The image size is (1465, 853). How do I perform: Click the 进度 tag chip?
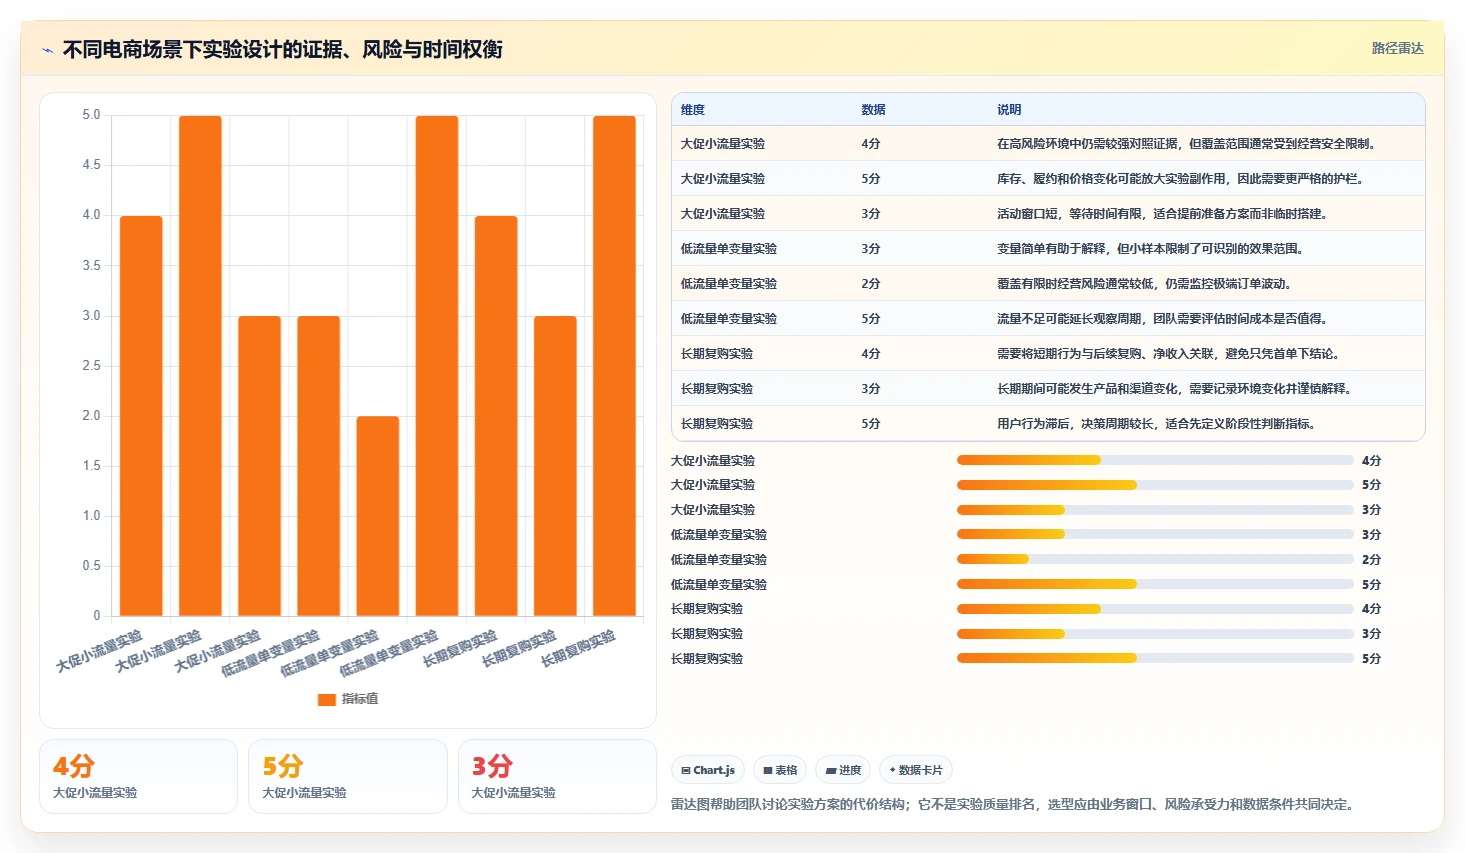(843, 770)
